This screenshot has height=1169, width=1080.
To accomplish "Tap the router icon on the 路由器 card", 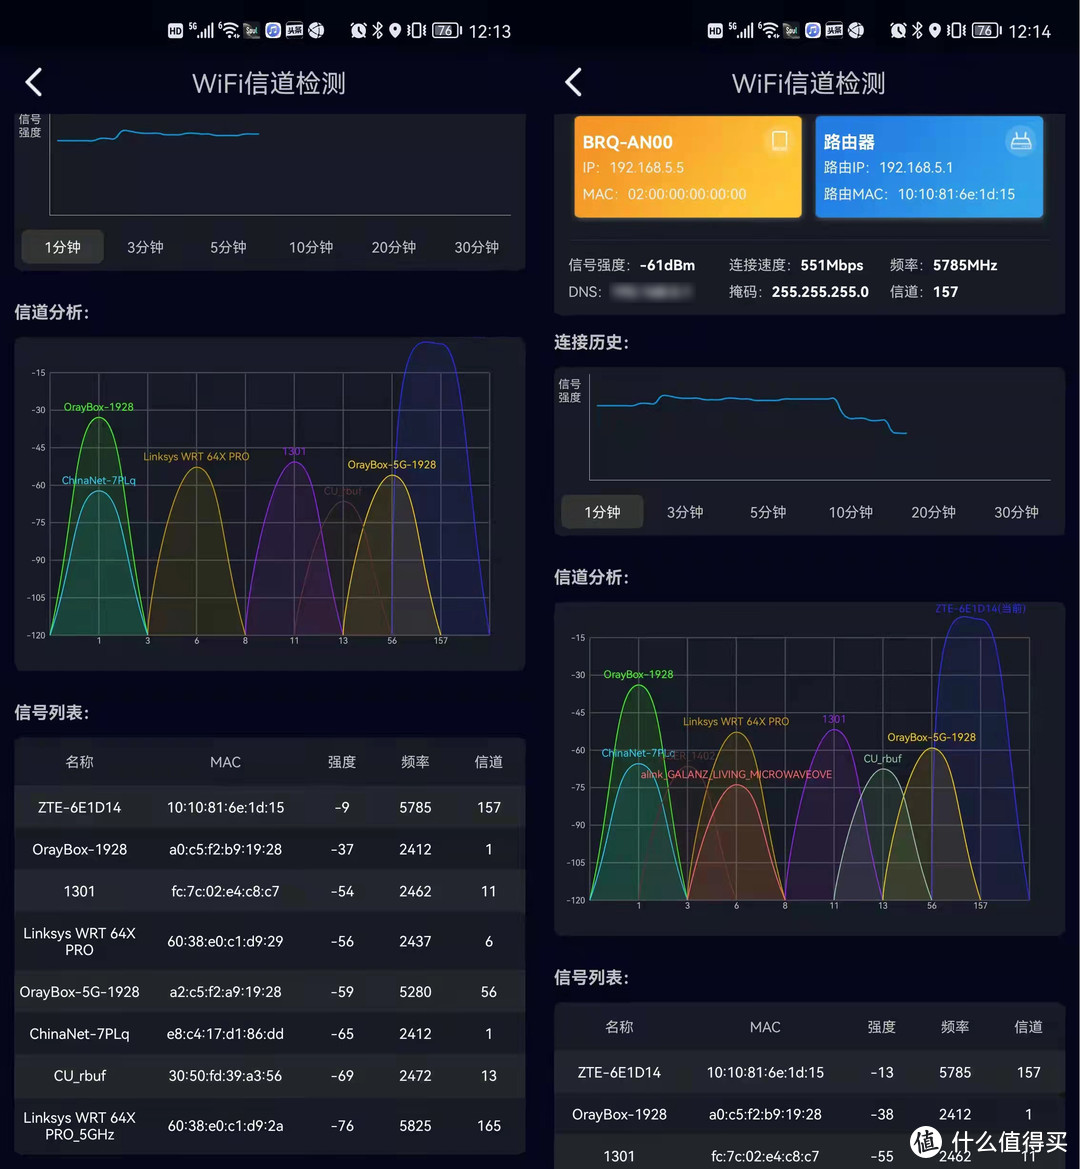I will pos(1021,141).
